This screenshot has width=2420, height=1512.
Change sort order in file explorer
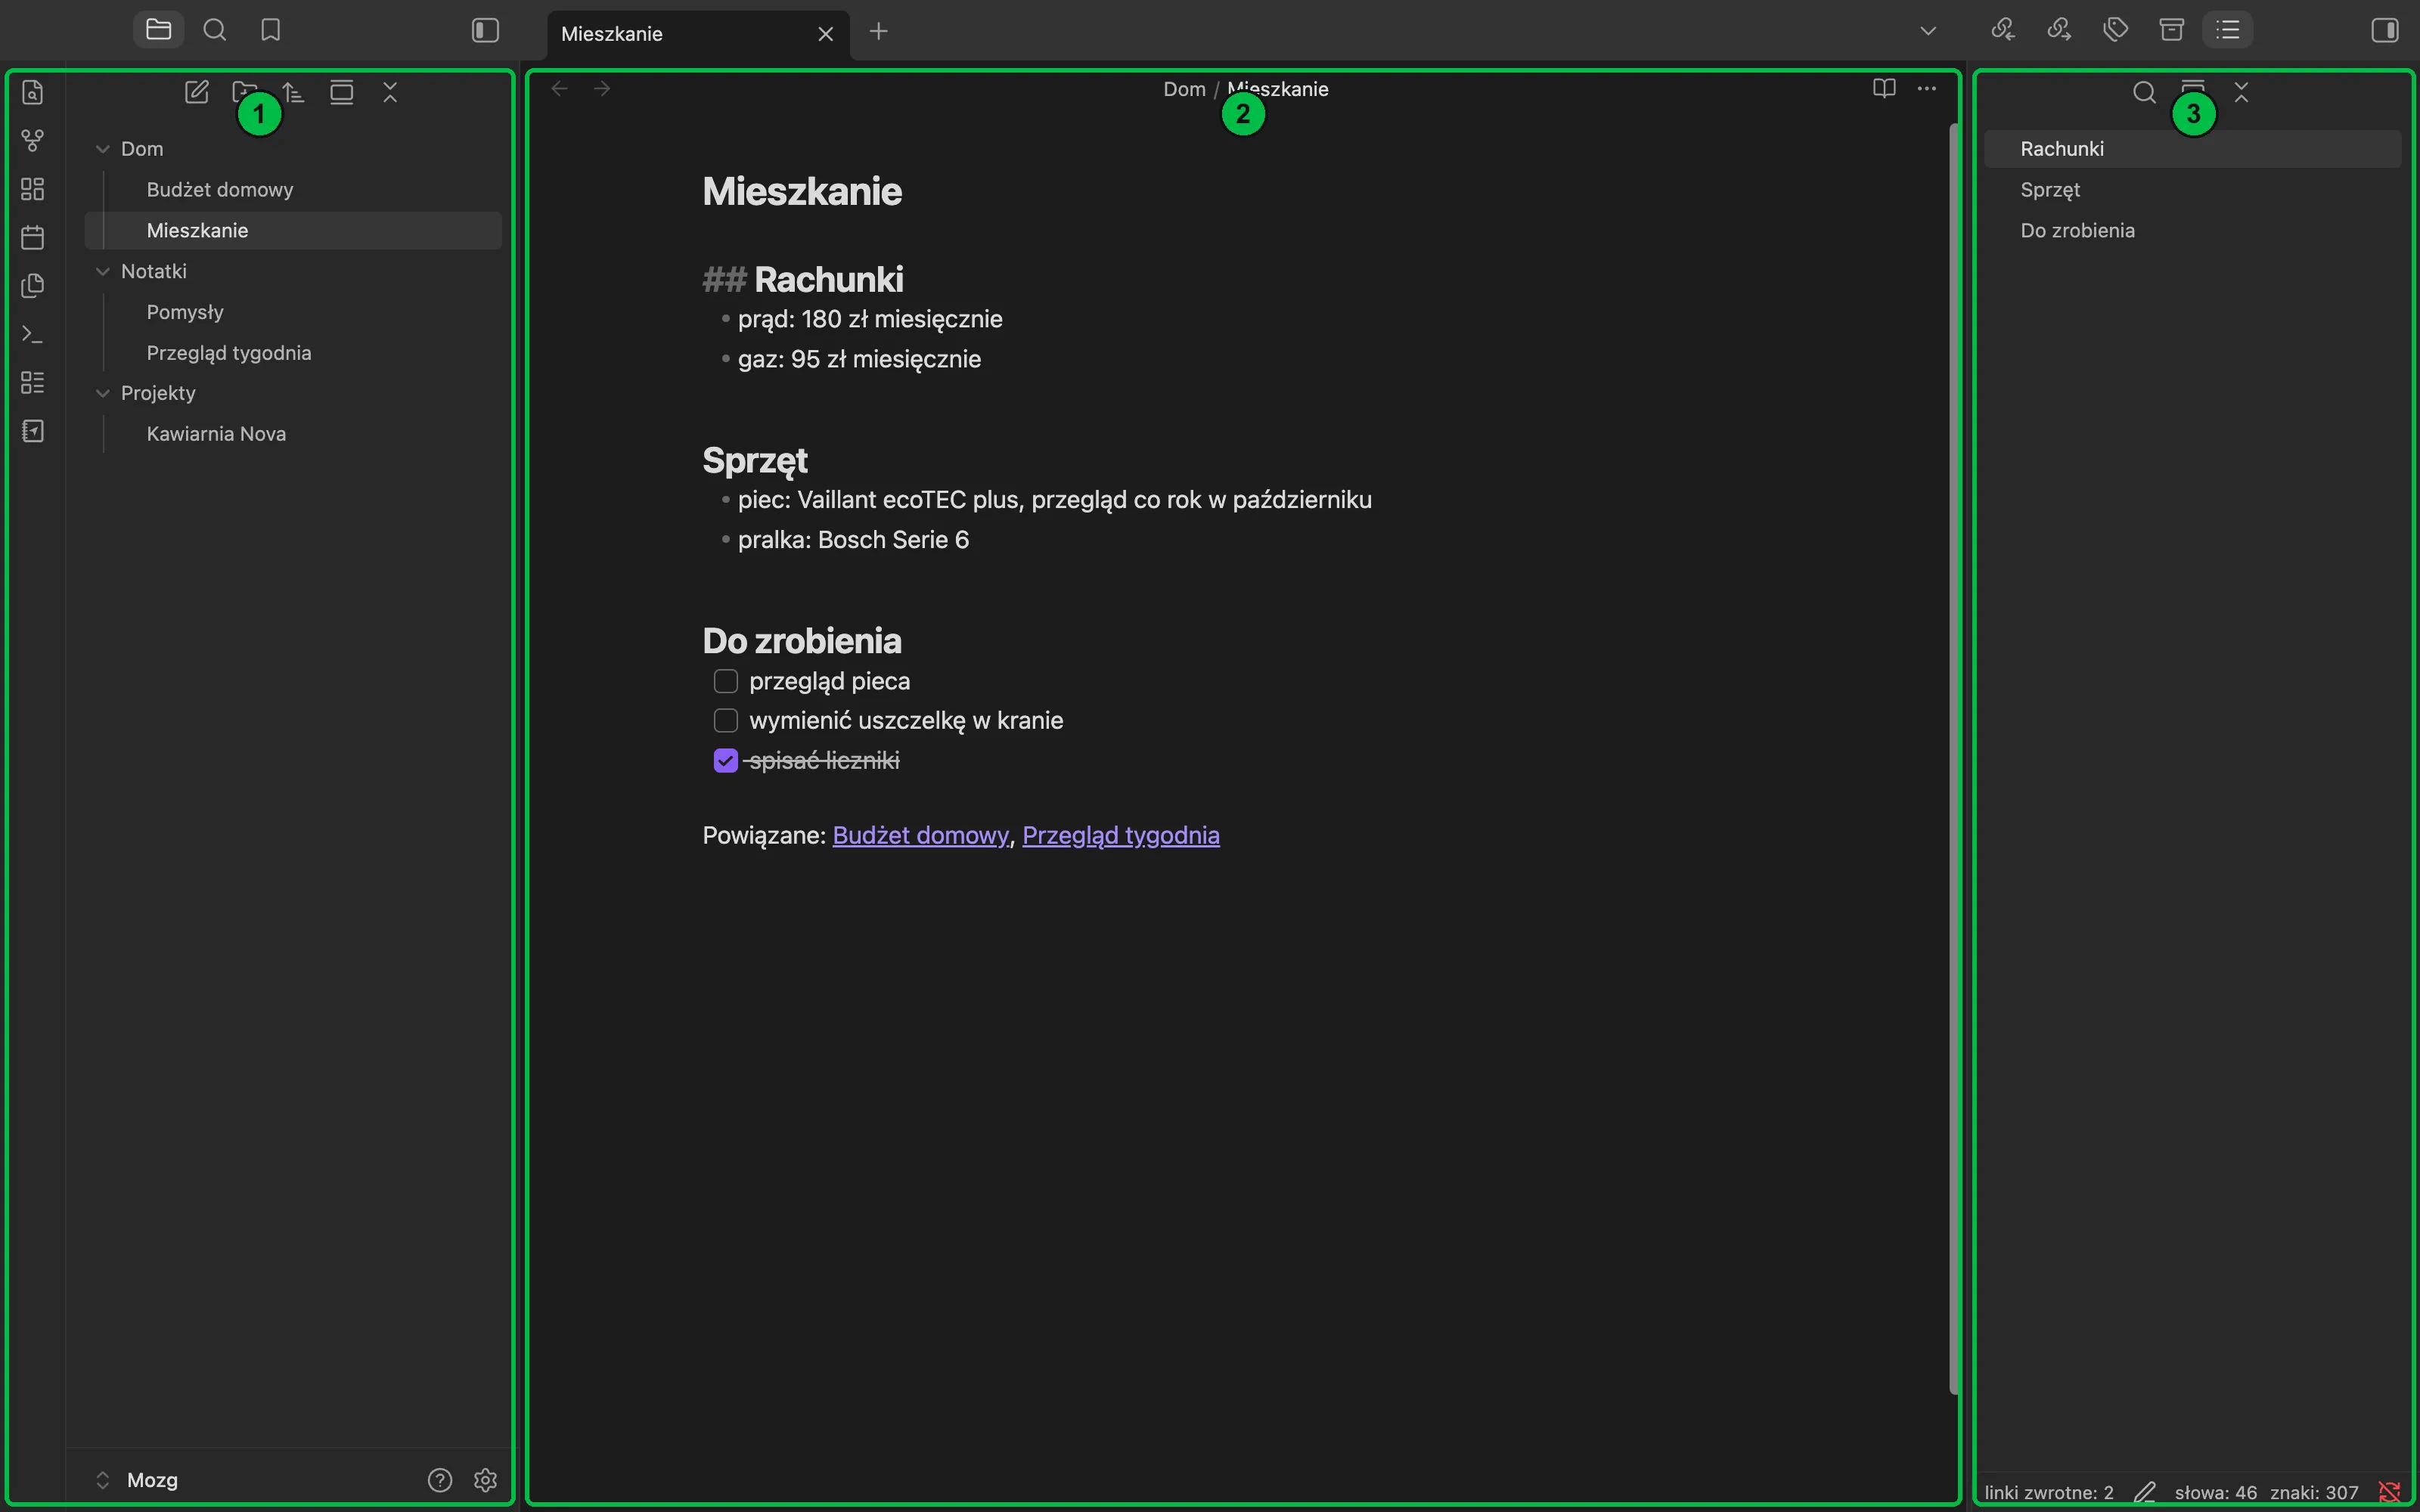293,92
